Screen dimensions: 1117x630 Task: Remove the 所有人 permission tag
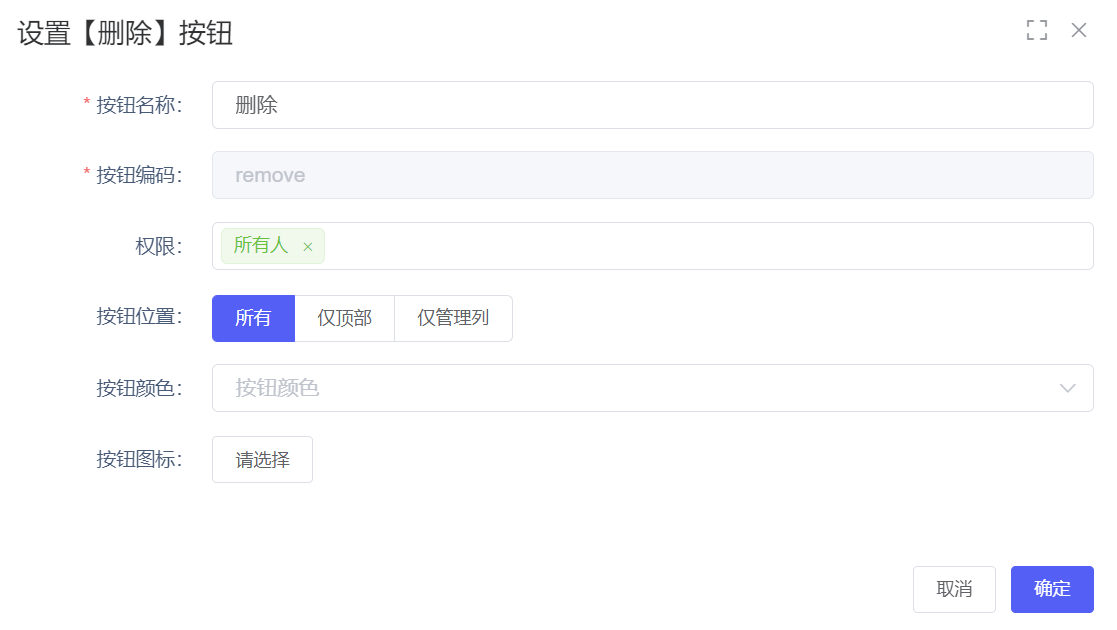tap(308, 247)
